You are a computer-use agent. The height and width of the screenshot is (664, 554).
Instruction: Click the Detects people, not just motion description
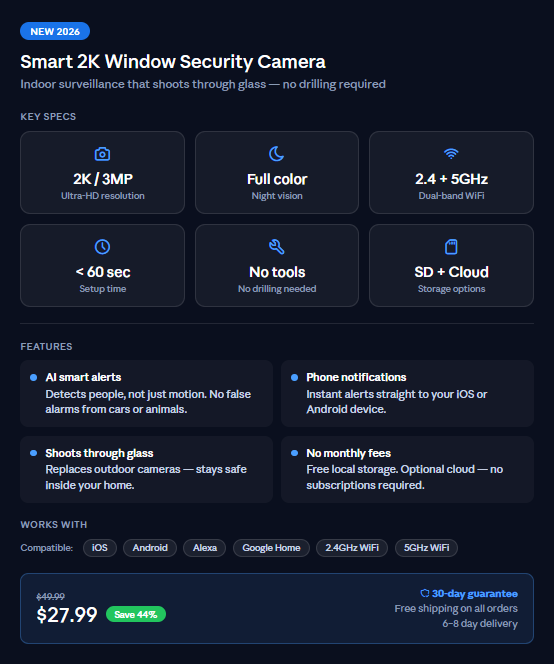point(148,402)
